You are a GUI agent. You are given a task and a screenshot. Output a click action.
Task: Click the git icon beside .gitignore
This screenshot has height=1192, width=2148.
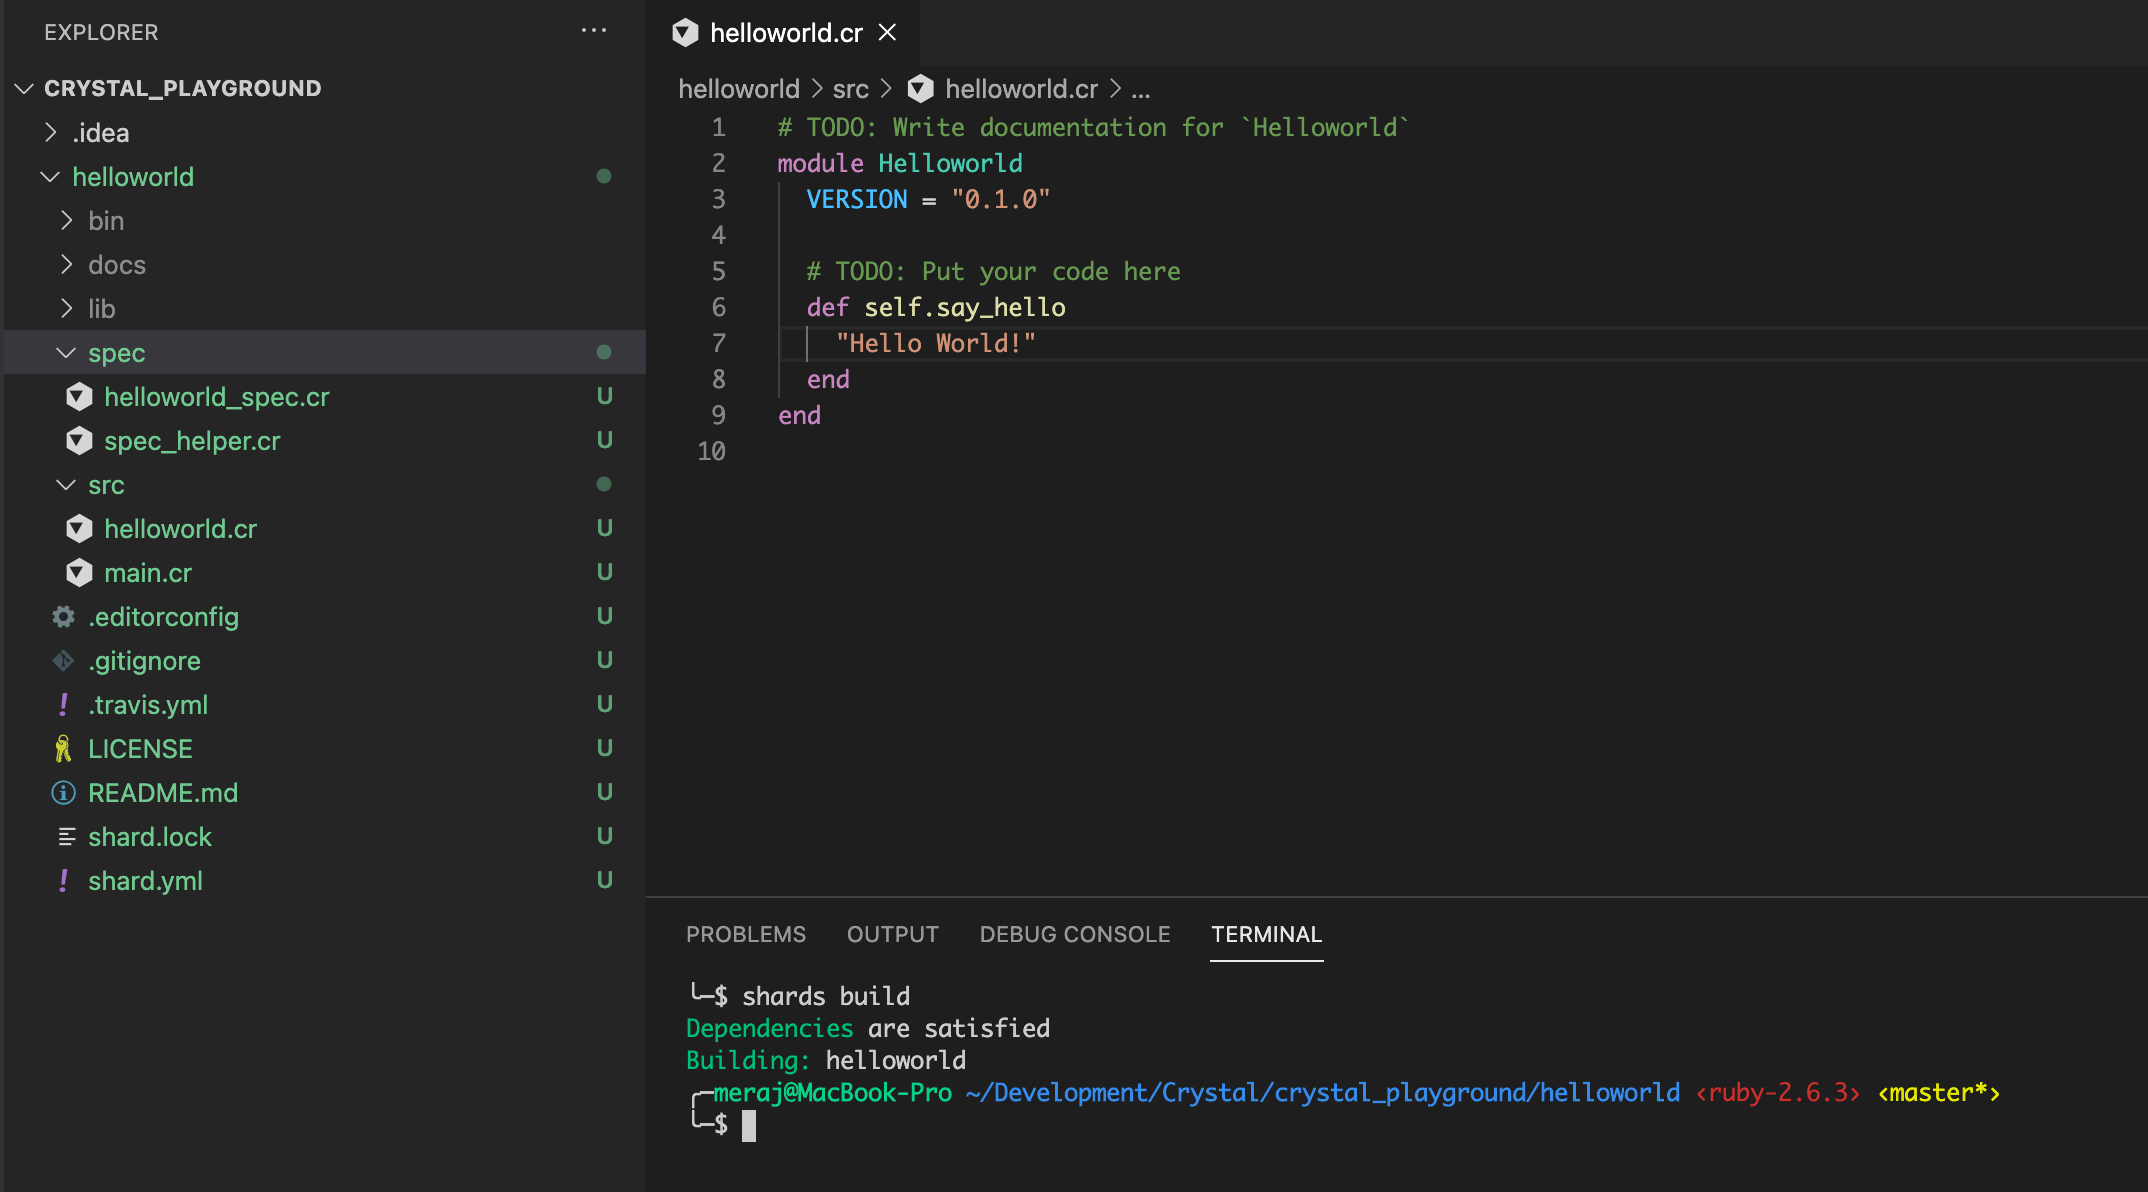[x=63, y=661]
